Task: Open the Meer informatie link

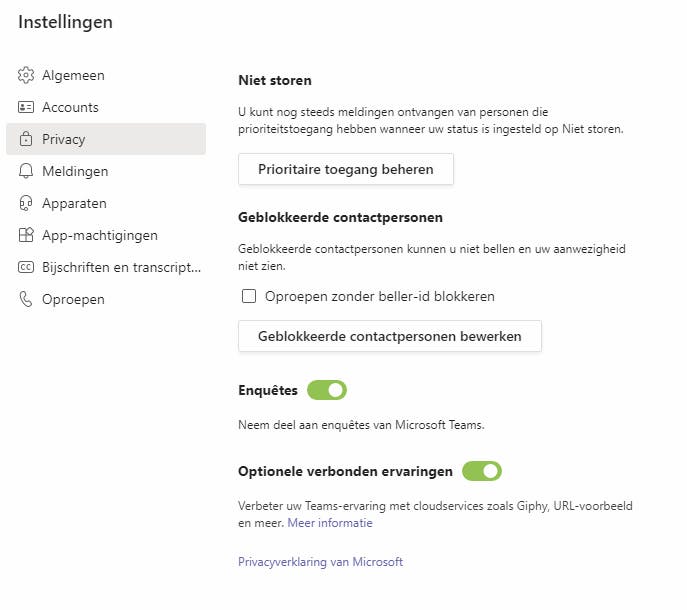Action: pyautogui.click(x=330, y=522)
